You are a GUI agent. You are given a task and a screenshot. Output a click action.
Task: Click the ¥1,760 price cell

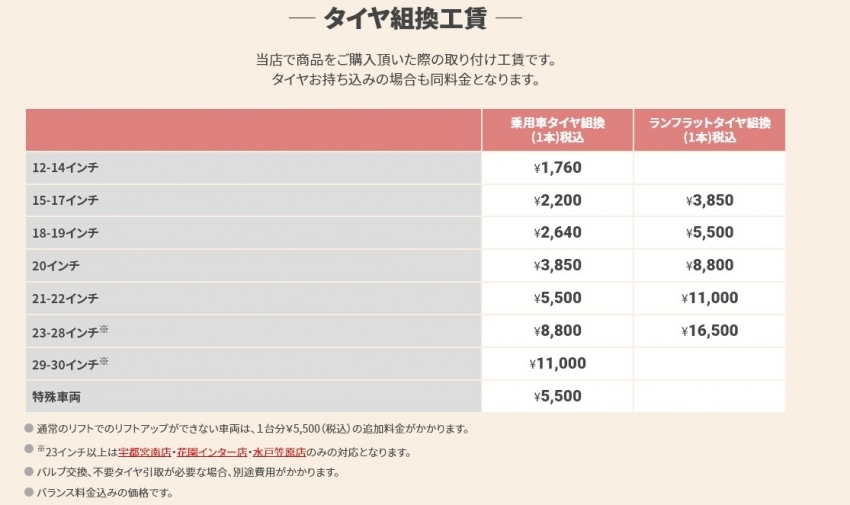click(x=557, y=167)
